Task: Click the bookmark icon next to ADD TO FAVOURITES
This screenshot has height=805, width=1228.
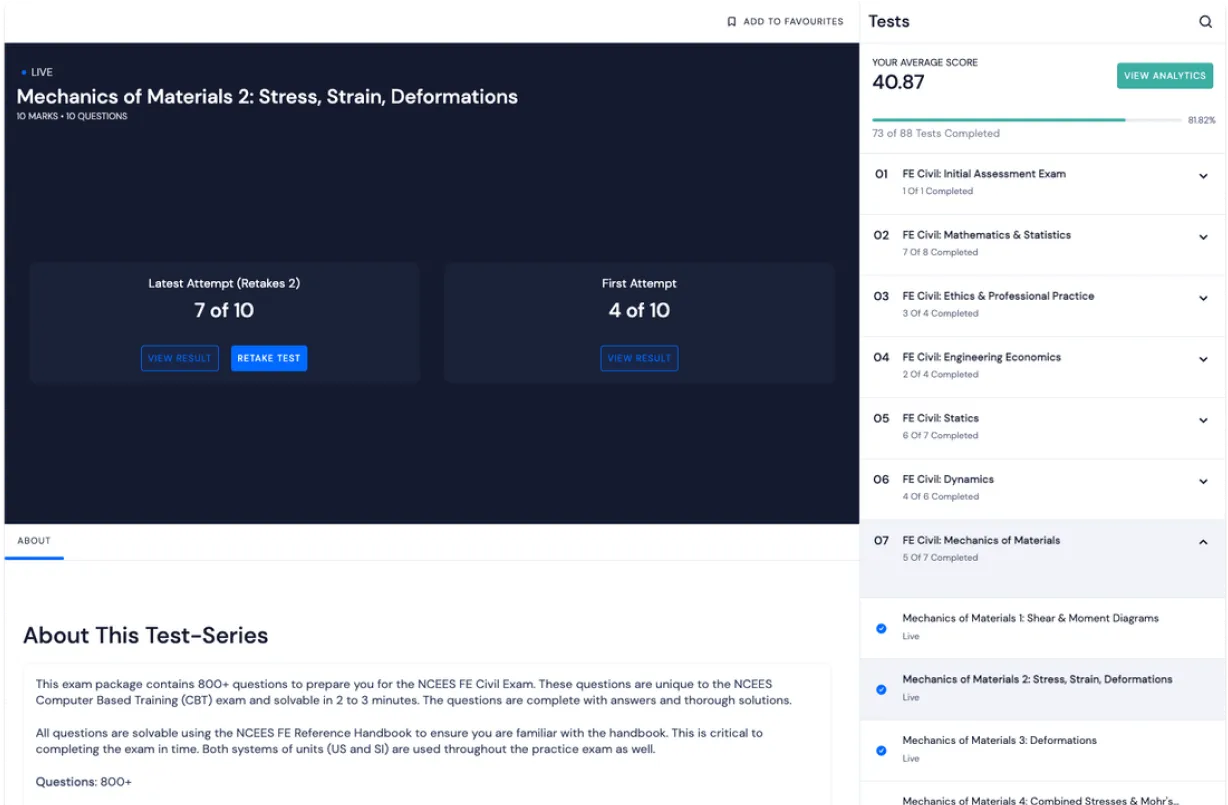Action: click(x=731, y=21)
